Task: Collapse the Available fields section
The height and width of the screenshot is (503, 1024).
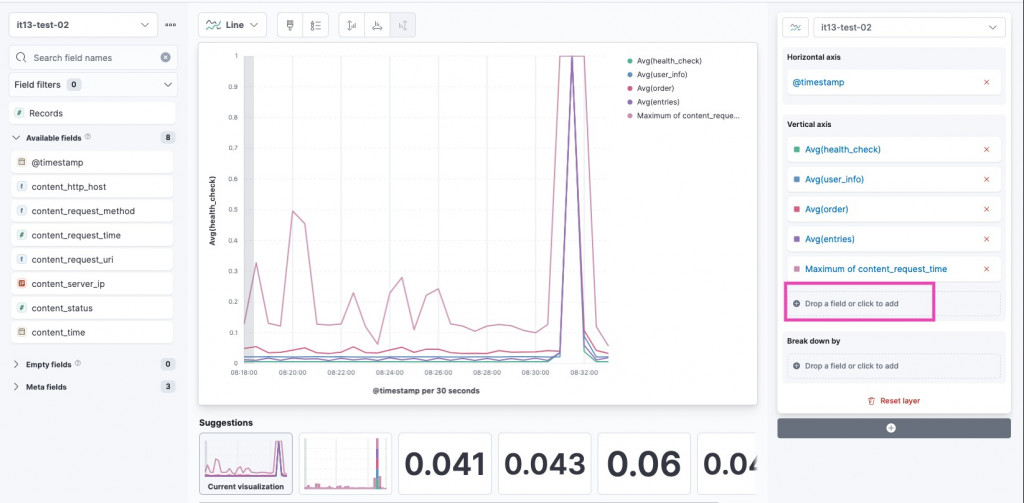Action: coord(16,138)
